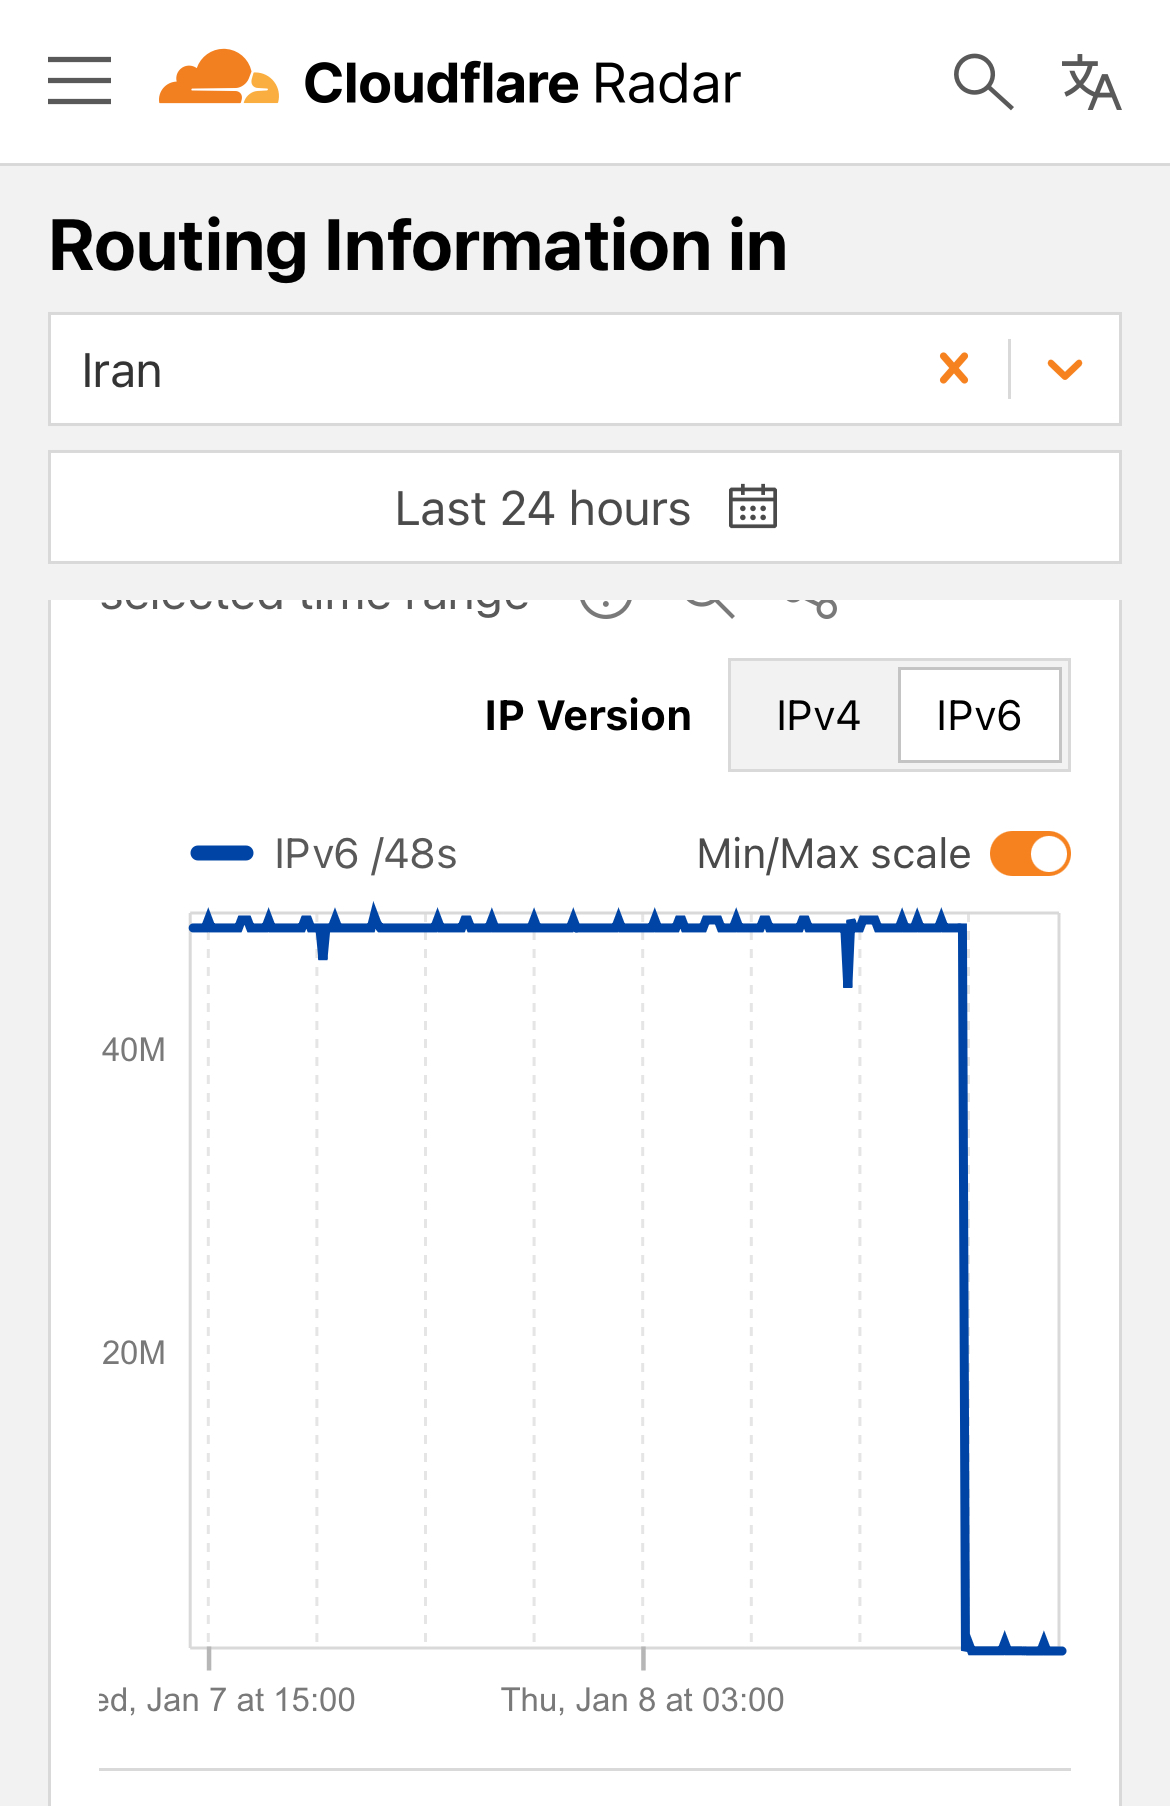Click the partly hidden magnifier icon above chart
Viewport: 1170px width, 1806px height.
709,606
